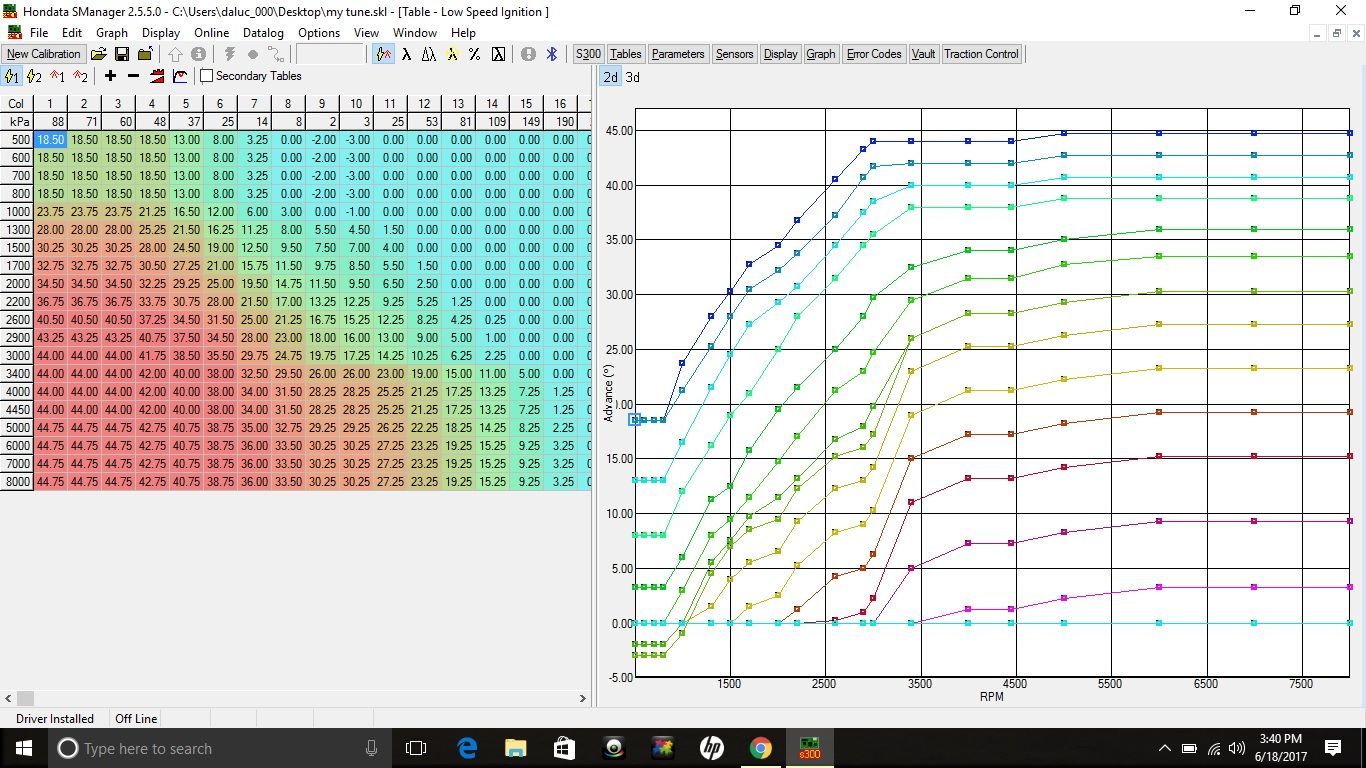Click the minus icon to decrease values
Screen dimensions: 1366x768
[133, 76]
